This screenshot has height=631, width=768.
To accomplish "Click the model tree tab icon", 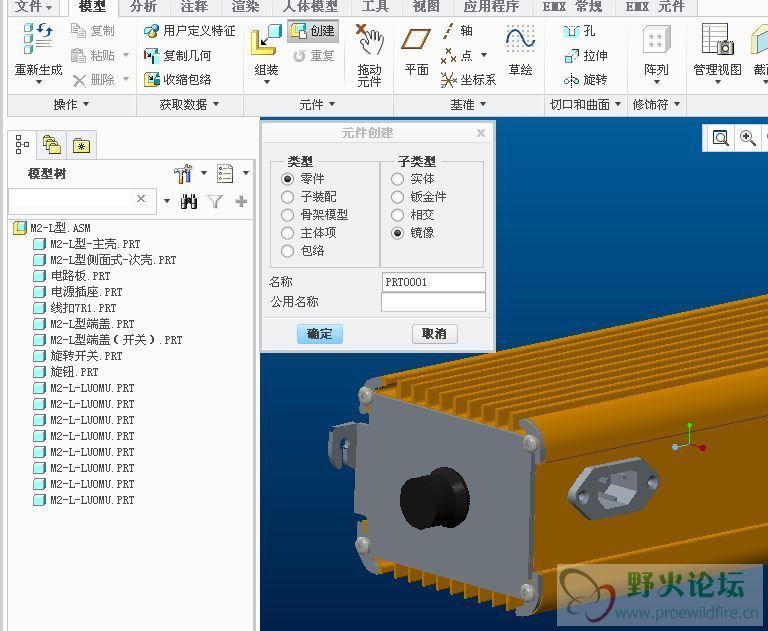I will (x=22, y=145).
